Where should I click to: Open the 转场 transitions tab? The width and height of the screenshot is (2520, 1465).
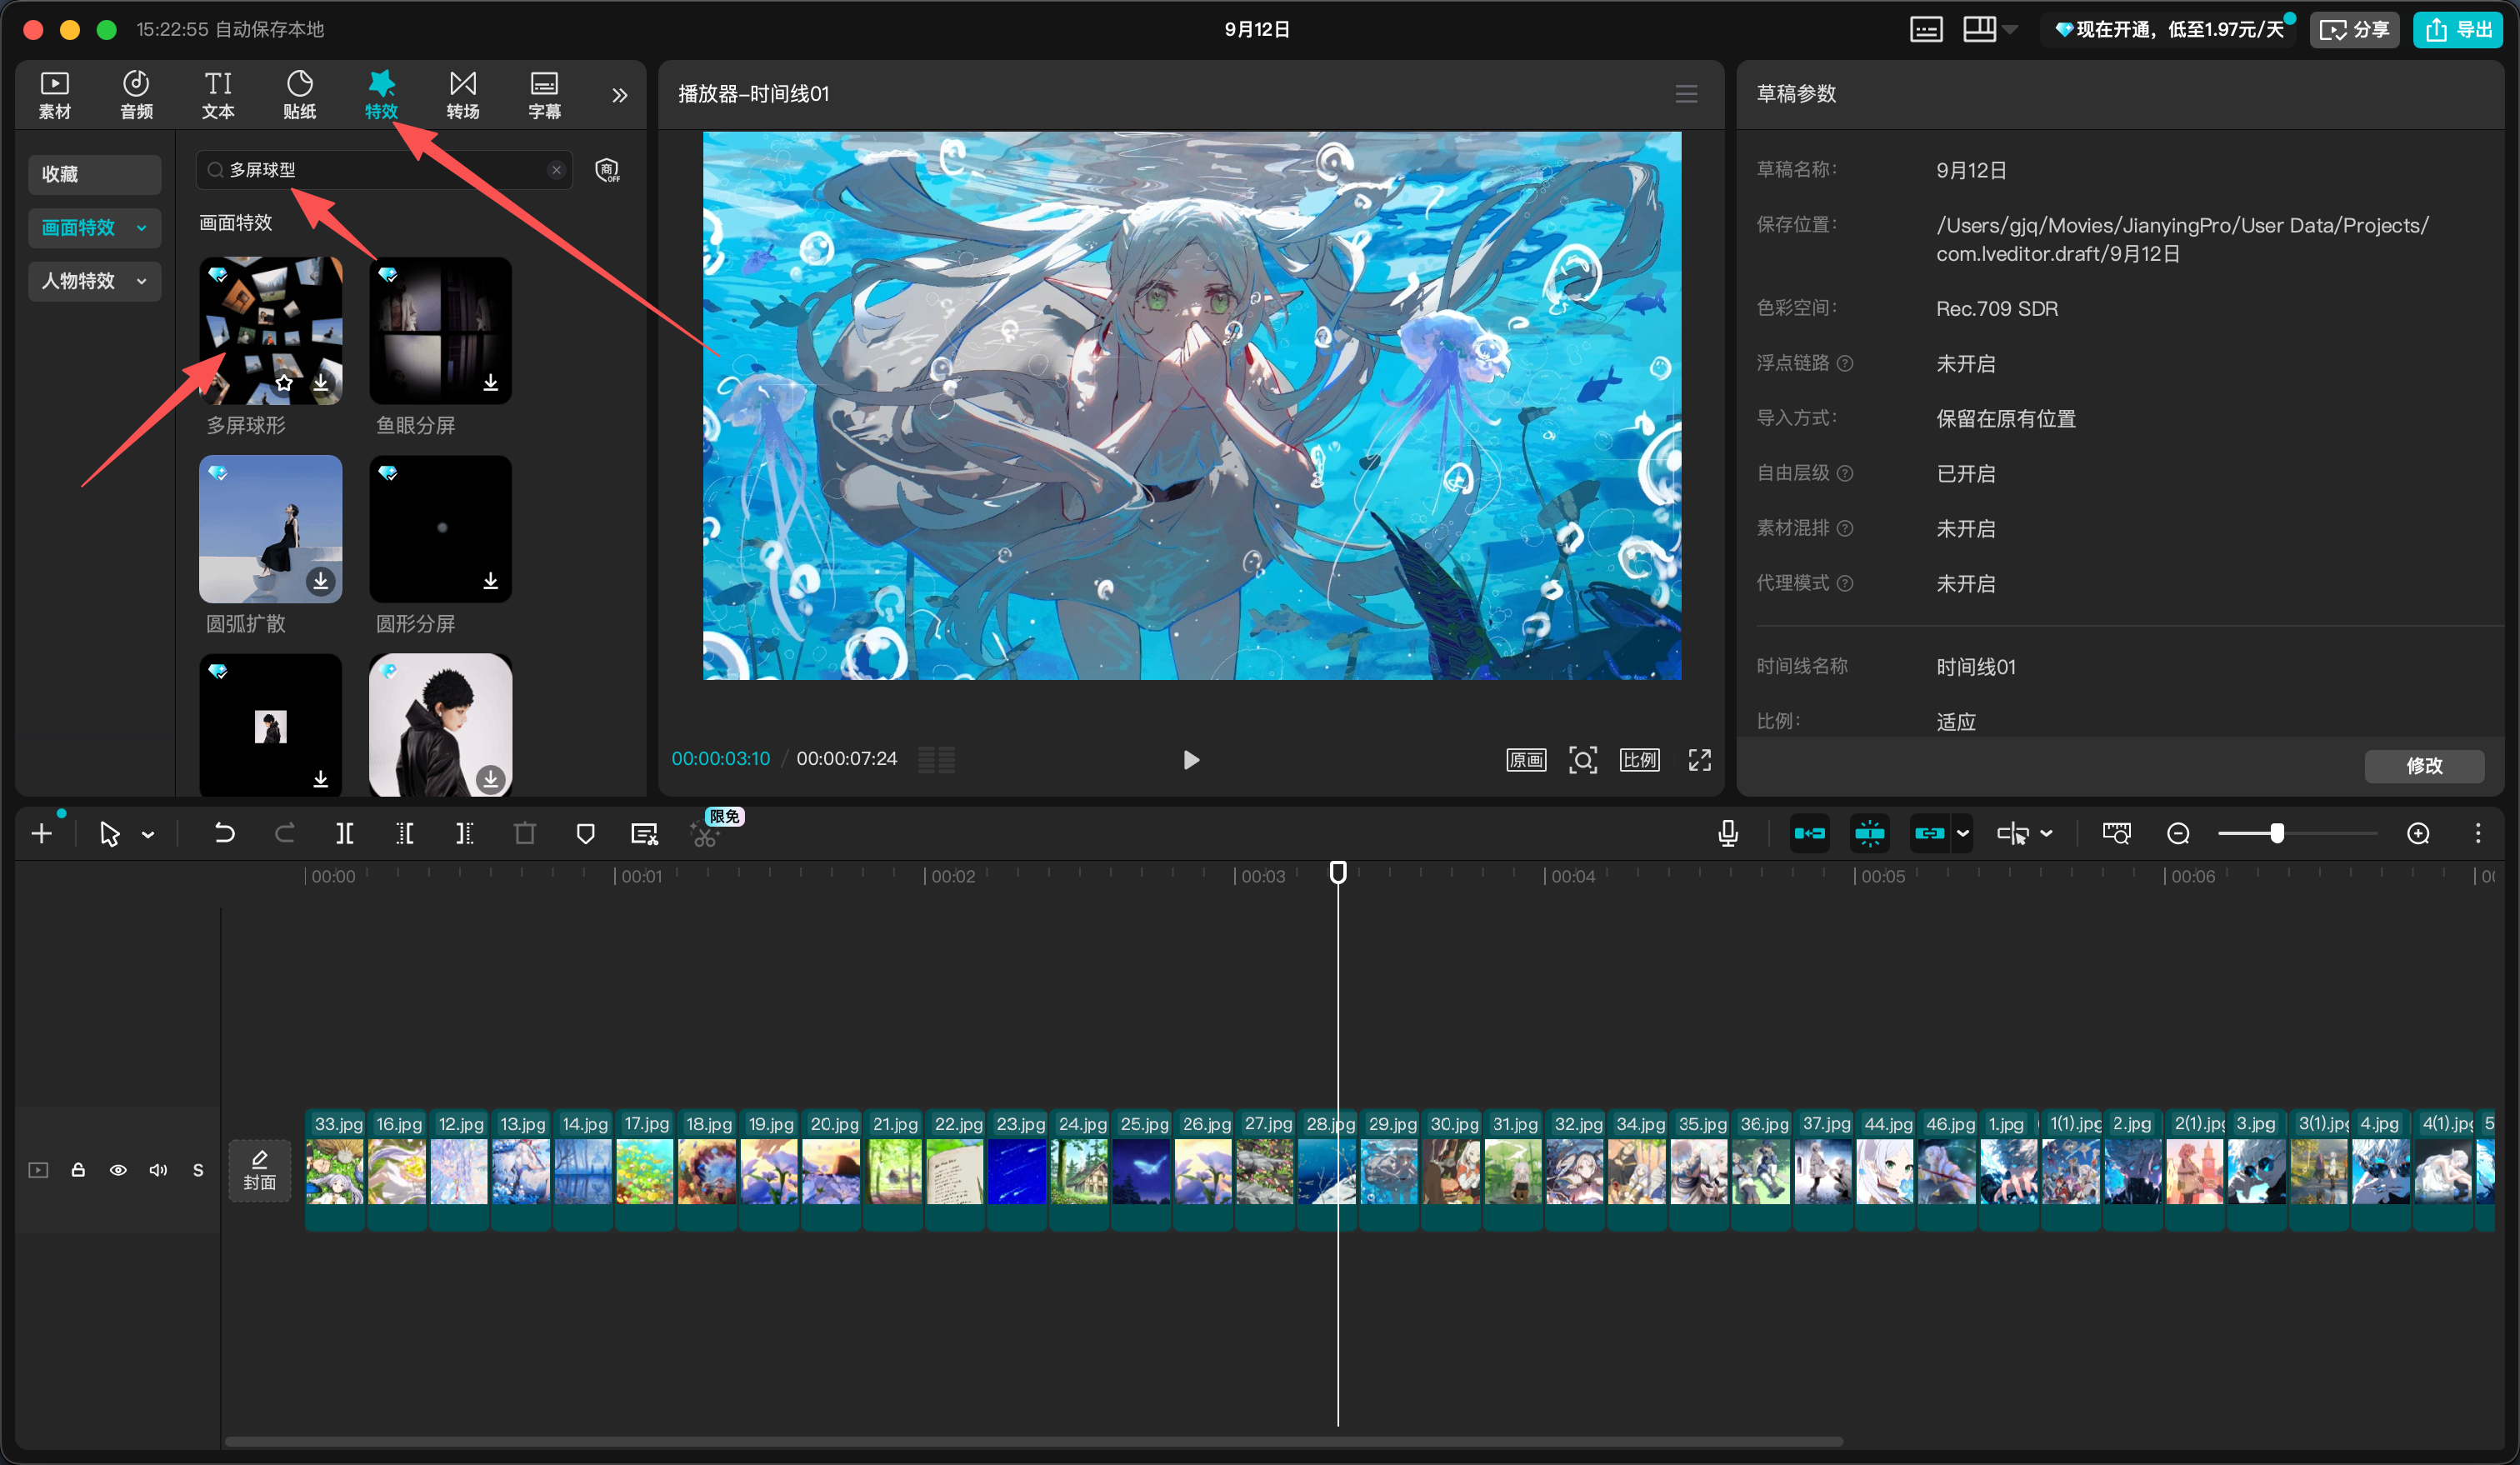pos(462,95)
